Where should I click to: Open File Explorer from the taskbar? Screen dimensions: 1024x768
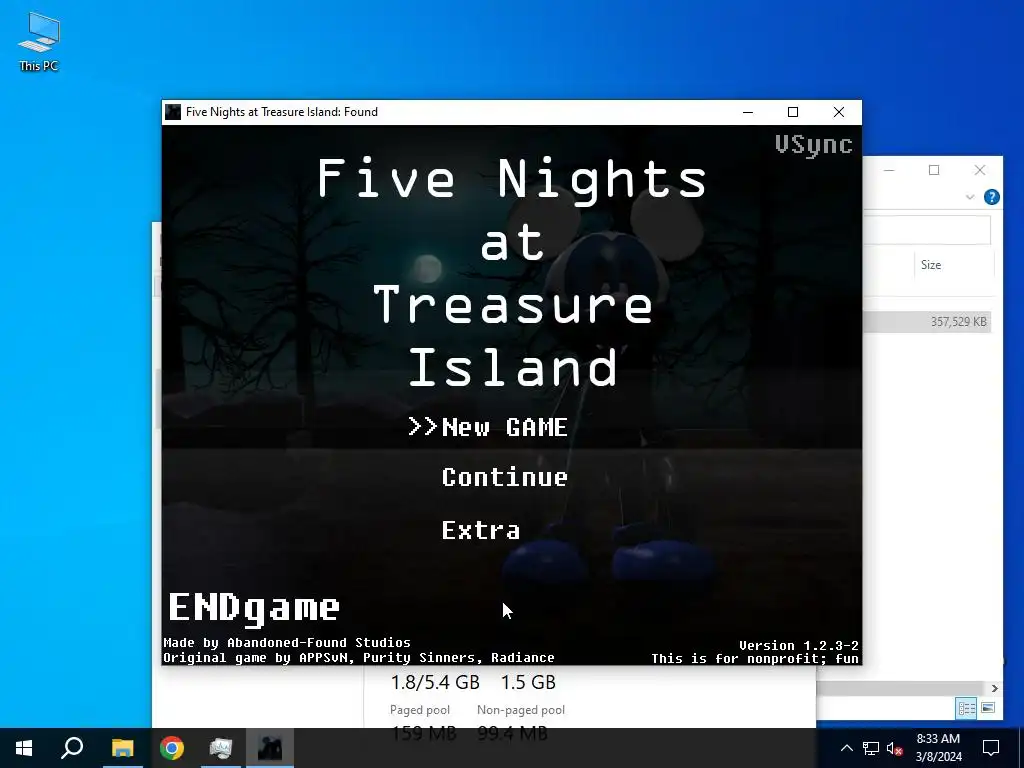click(x=122, y=748)
